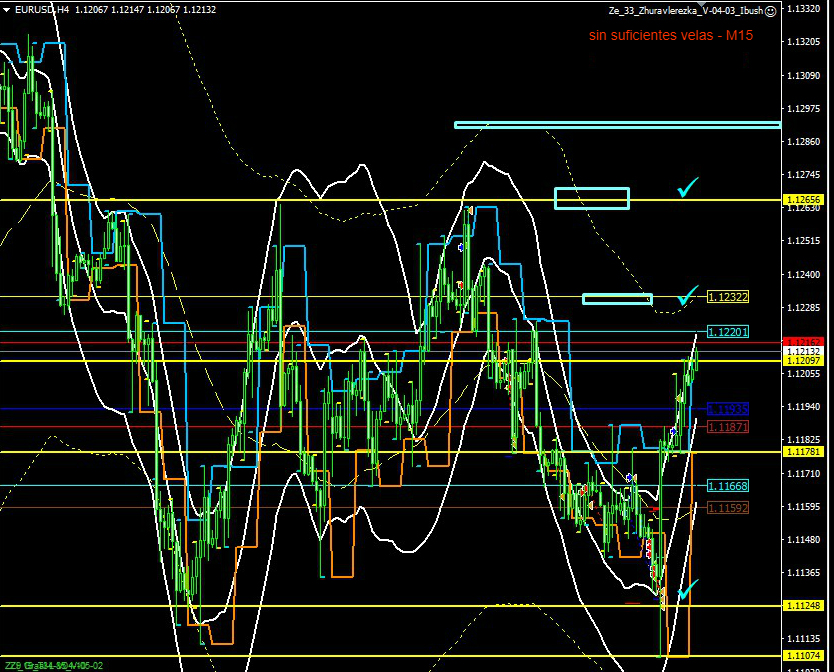
Task: Click the cyan checkmark near the 1.12656 line
Action: click(686, 187)
